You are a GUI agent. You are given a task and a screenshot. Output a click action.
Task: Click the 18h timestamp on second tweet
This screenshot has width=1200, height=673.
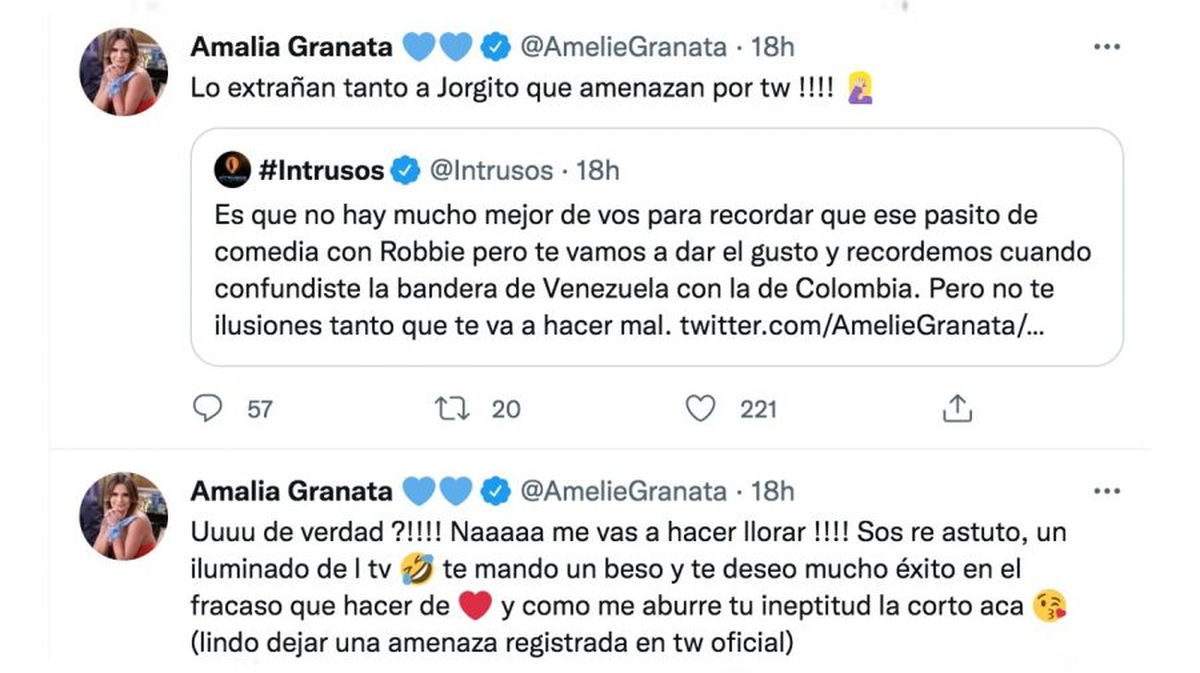772,491
